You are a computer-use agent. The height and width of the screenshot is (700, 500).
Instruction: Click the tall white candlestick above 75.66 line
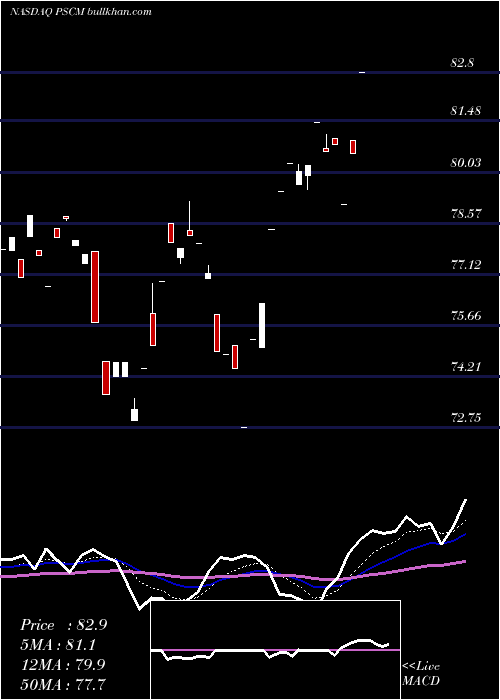(262, 325)
